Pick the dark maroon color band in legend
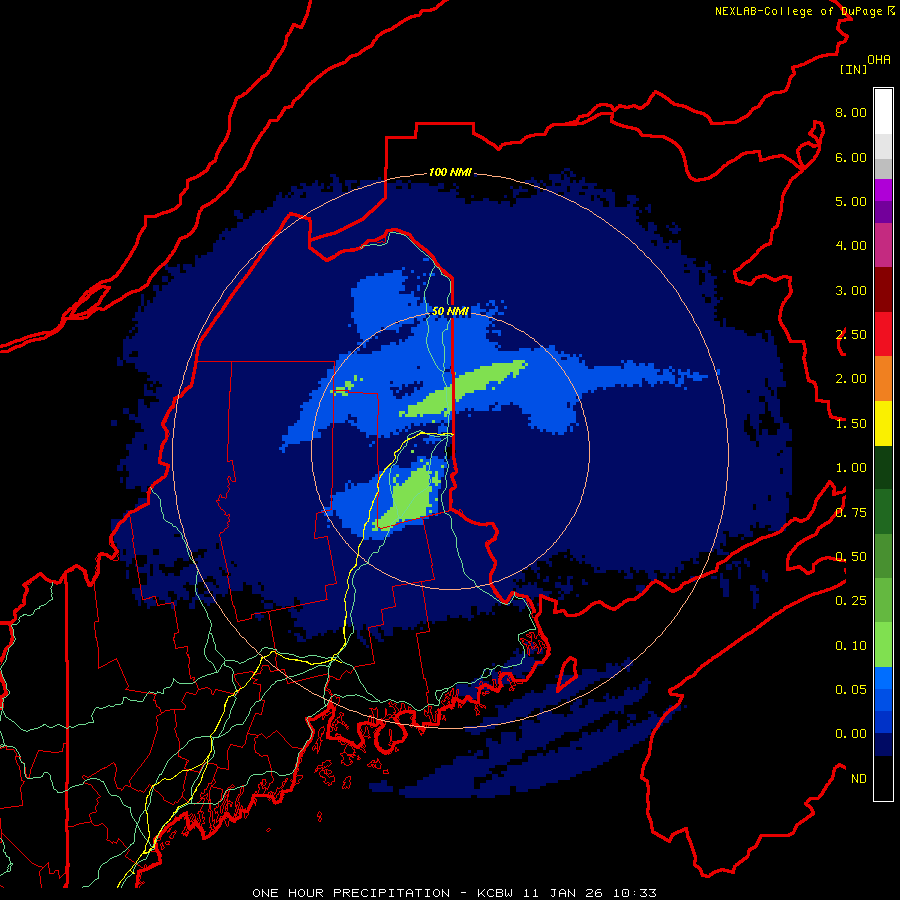The image size is (900, 900). [883, 290]
